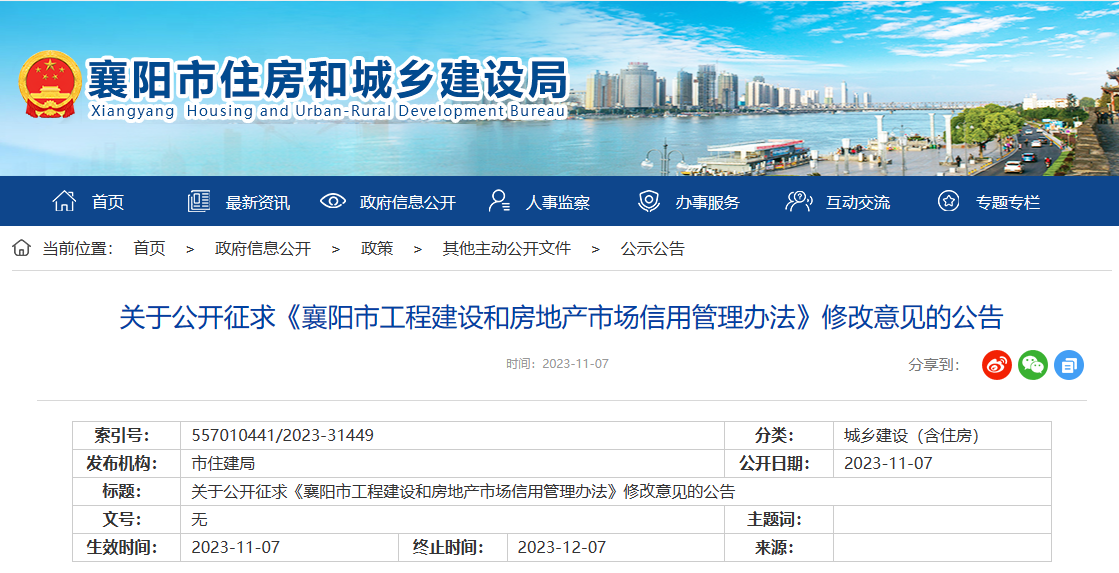Image resolution: width=1119 pixels, height=573 pixels.
Task: Navigate to 政策 breadcrumb link
Action: 377,248
